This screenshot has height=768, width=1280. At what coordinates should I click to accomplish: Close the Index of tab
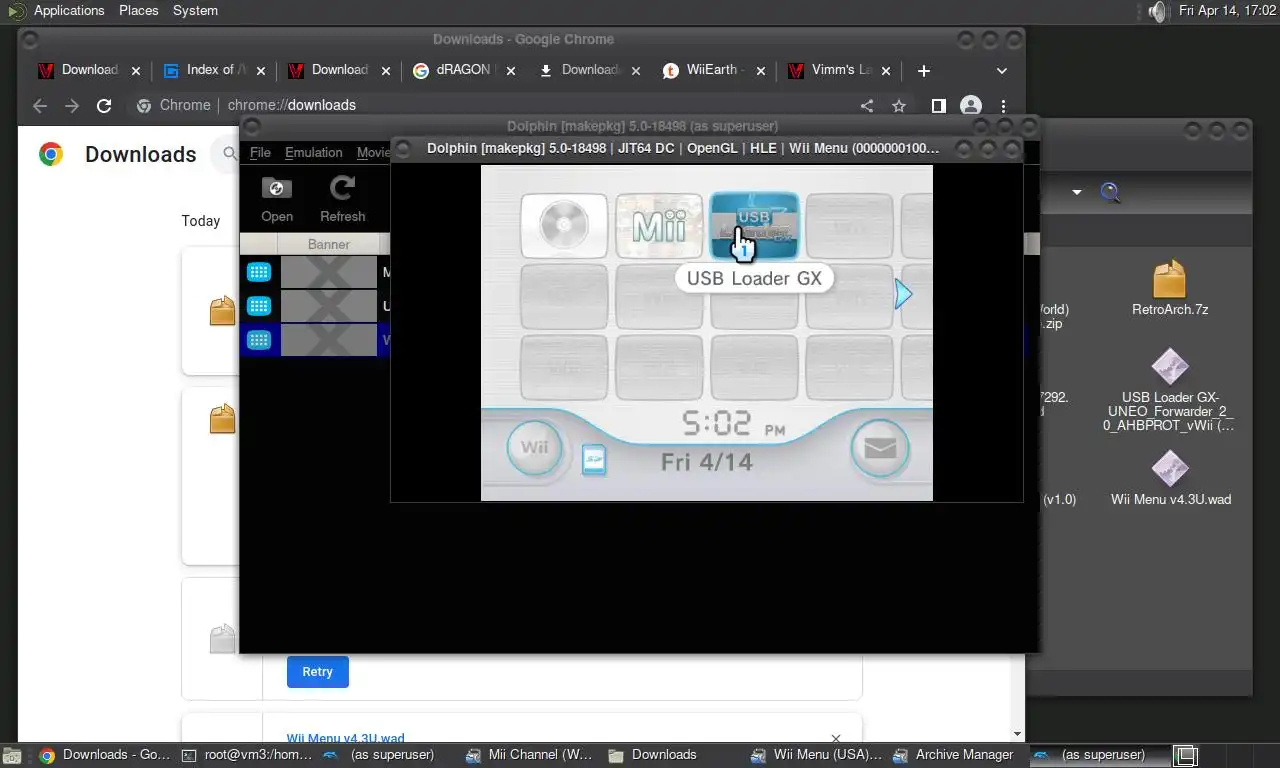tap(261, 71)
